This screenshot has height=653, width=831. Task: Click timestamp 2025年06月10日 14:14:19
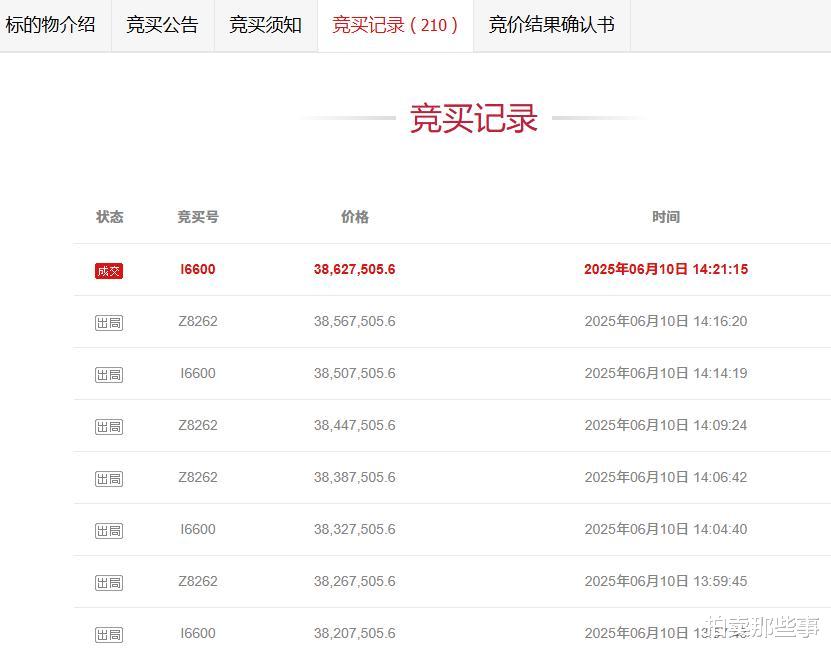point(666,373)
